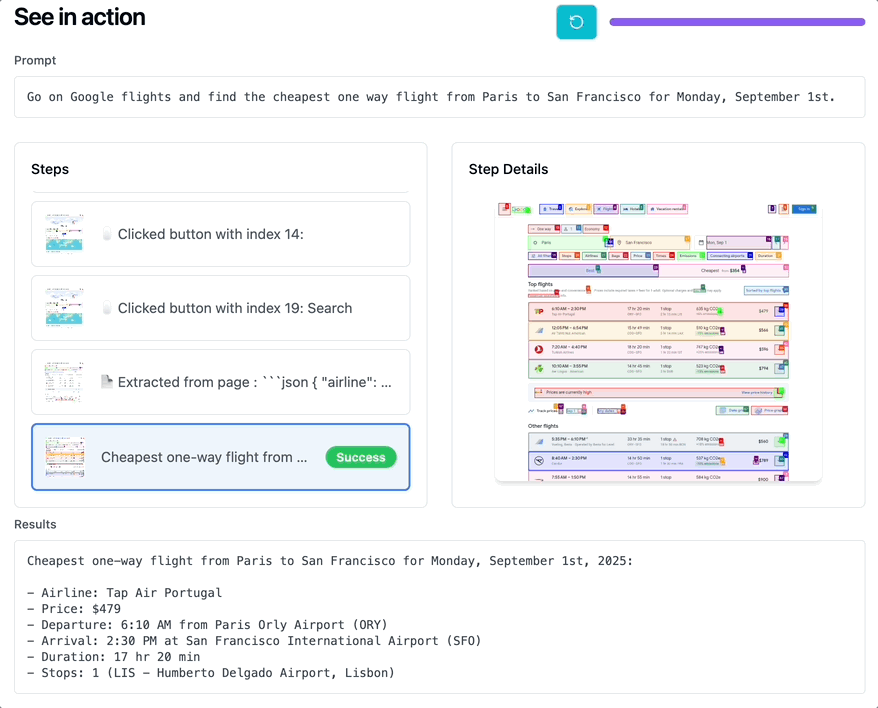
Task: Click the purple progress bar
Action: pos(737,22)
